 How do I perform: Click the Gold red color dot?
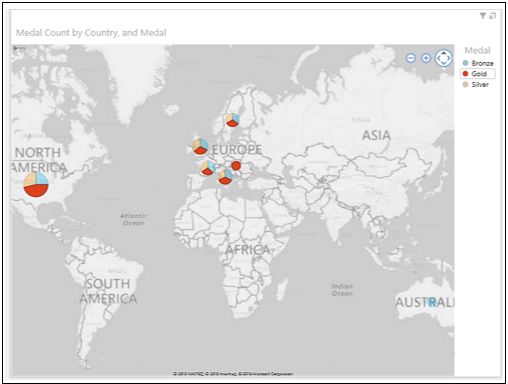(465, 74)
